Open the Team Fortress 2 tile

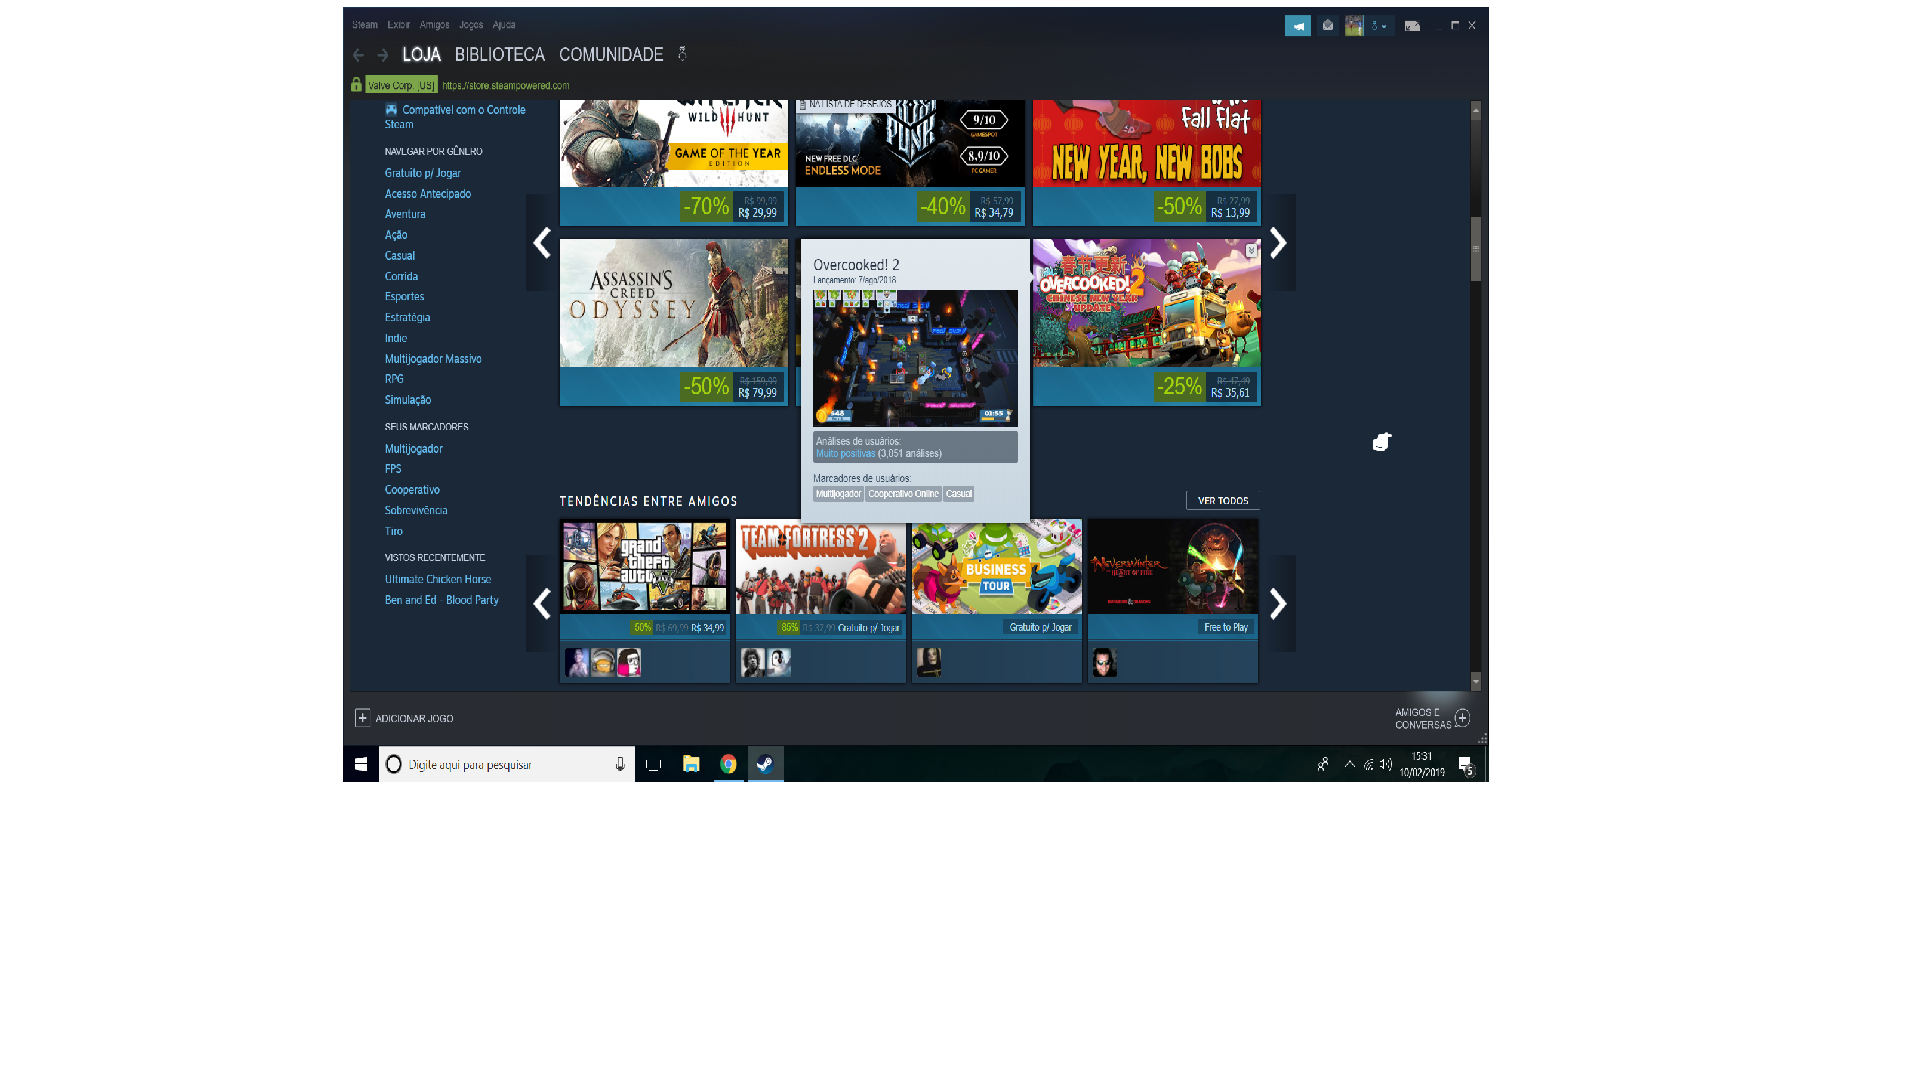[x=821, y=601]
